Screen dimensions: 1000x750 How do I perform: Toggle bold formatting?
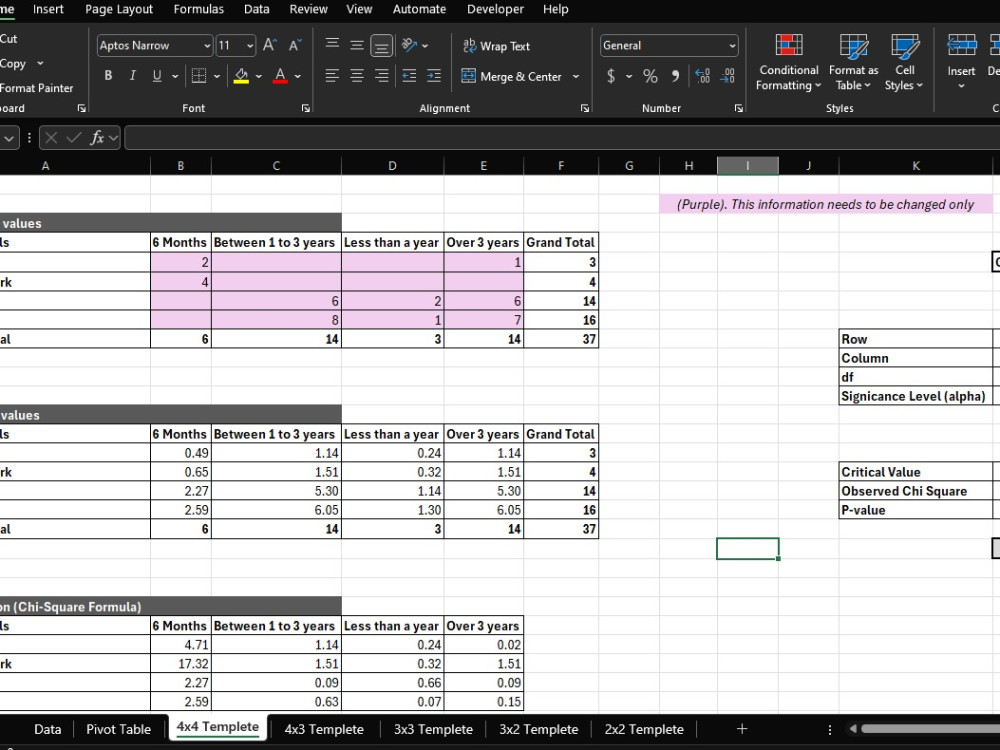(108, 75)
